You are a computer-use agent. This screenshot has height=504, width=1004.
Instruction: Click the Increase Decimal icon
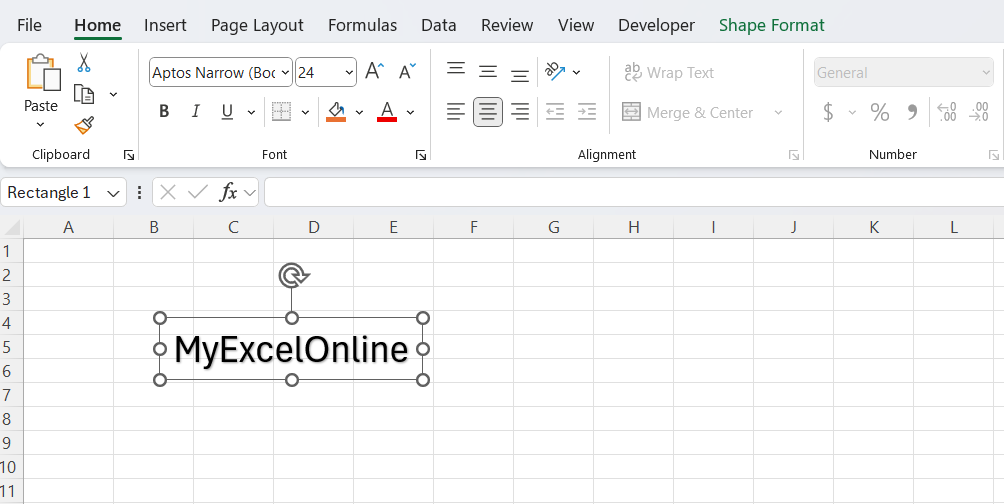946,112
